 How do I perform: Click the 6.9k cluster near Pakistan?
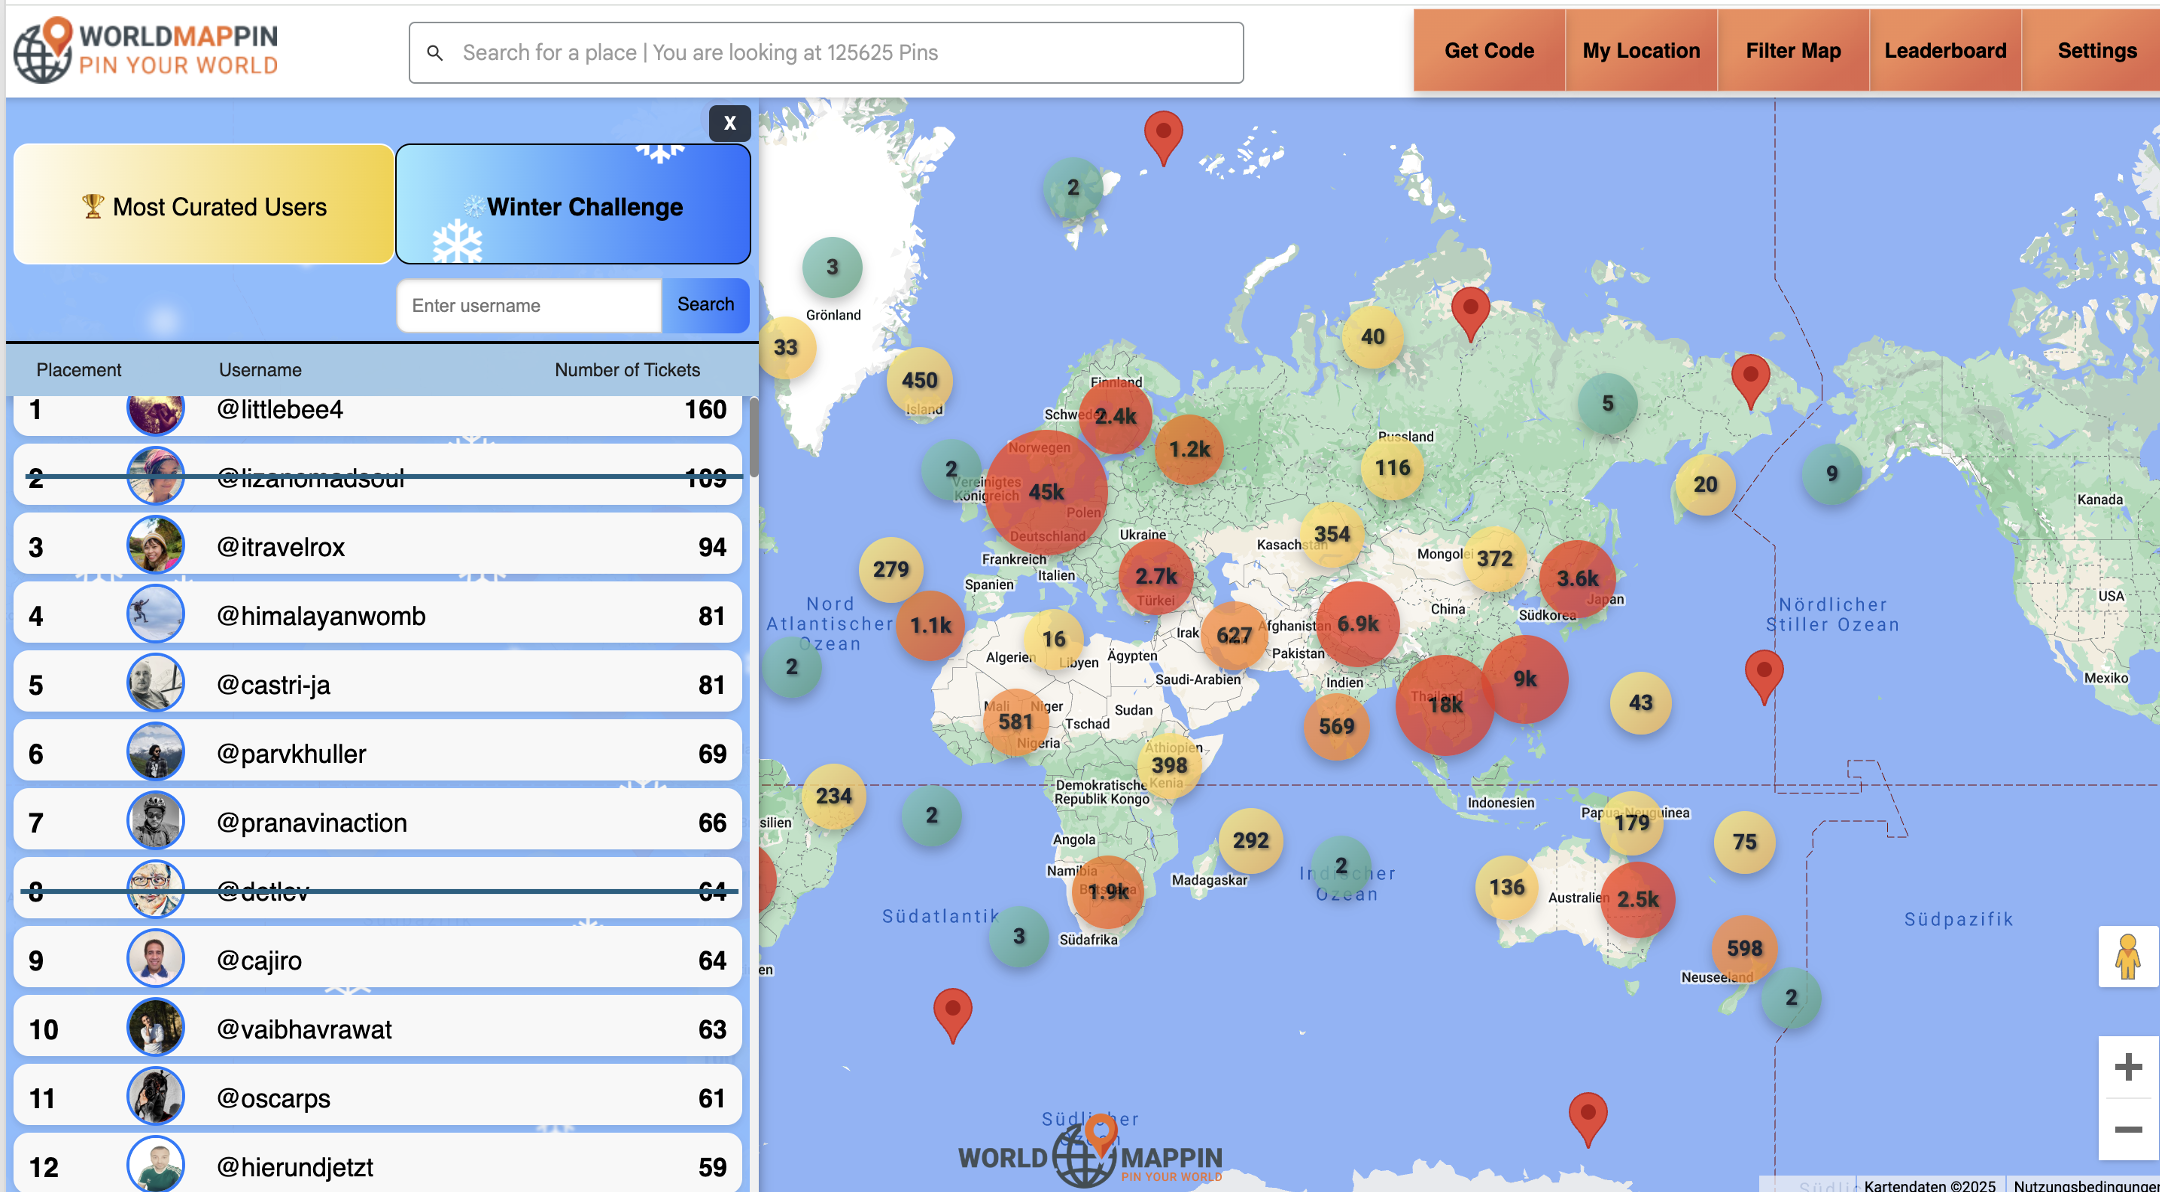click(1358, 624)
